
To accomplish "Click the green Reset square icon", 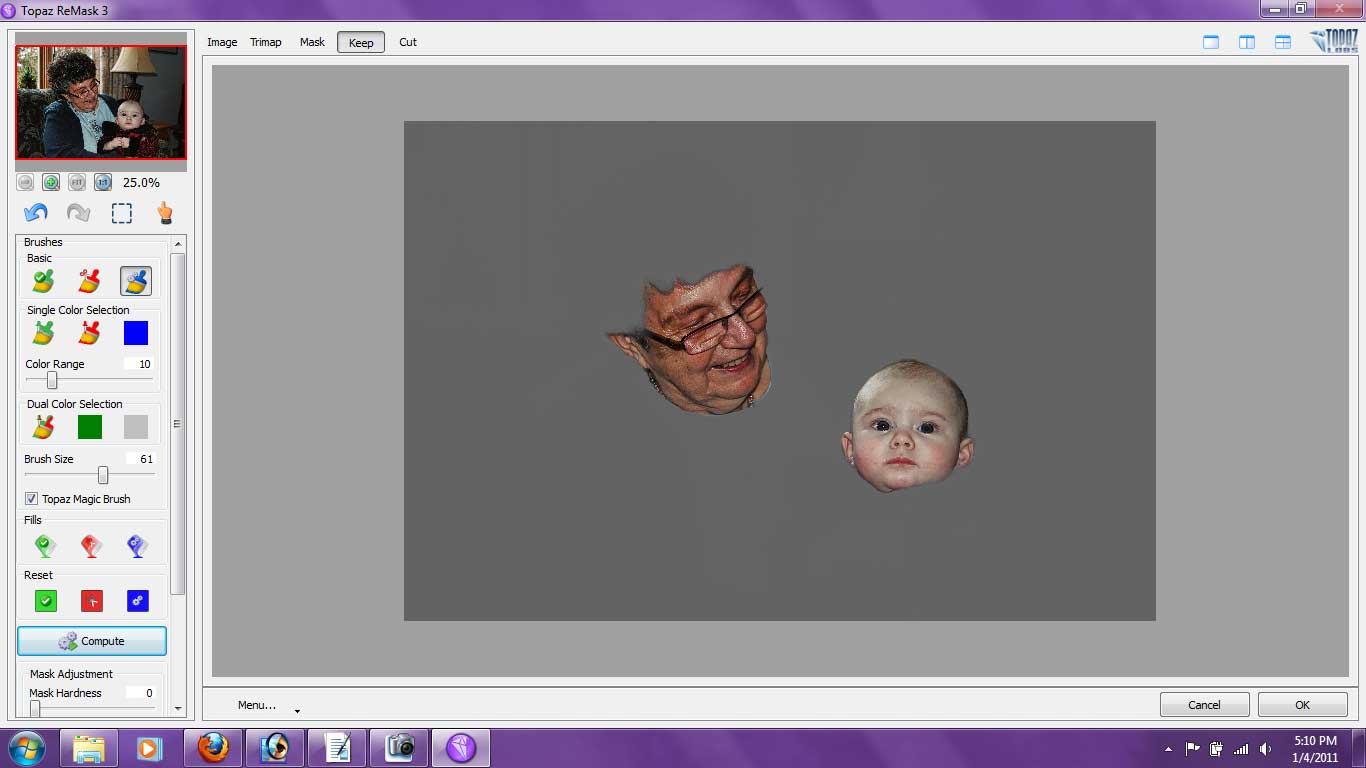I will pos(46,601).
